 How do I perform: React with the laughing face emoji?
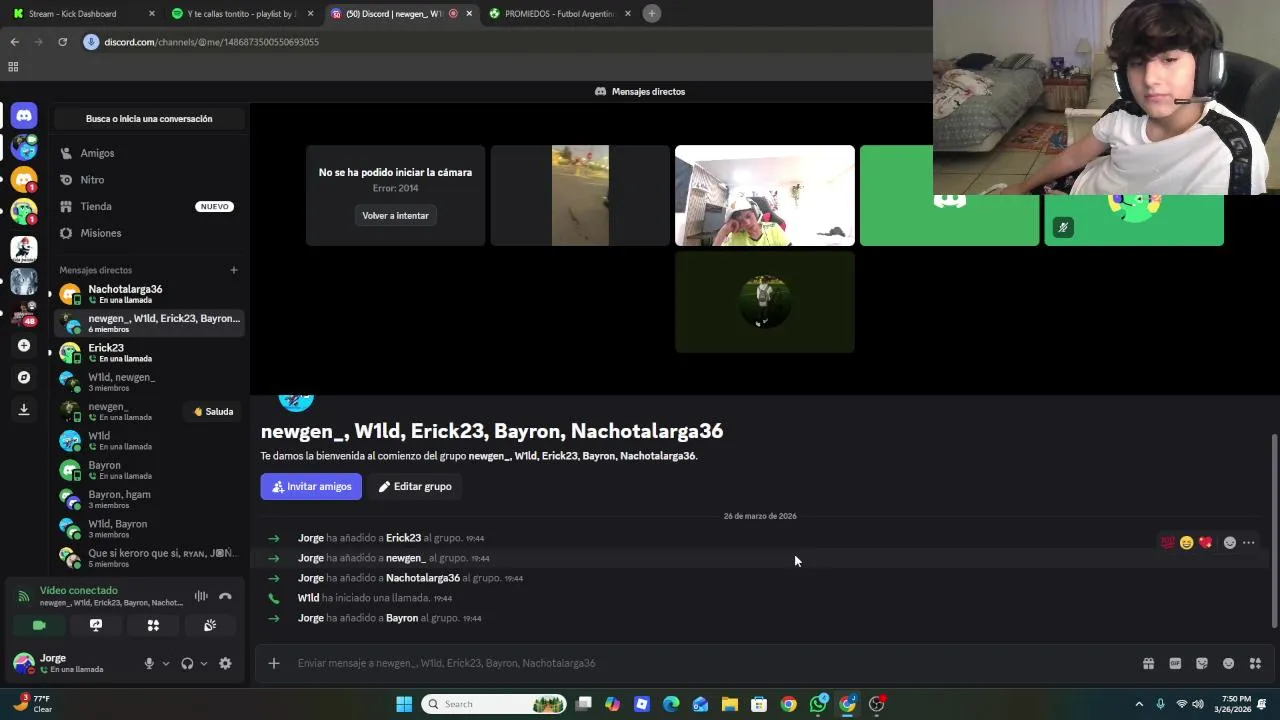pyautogui.click(x=1187, y=543)
